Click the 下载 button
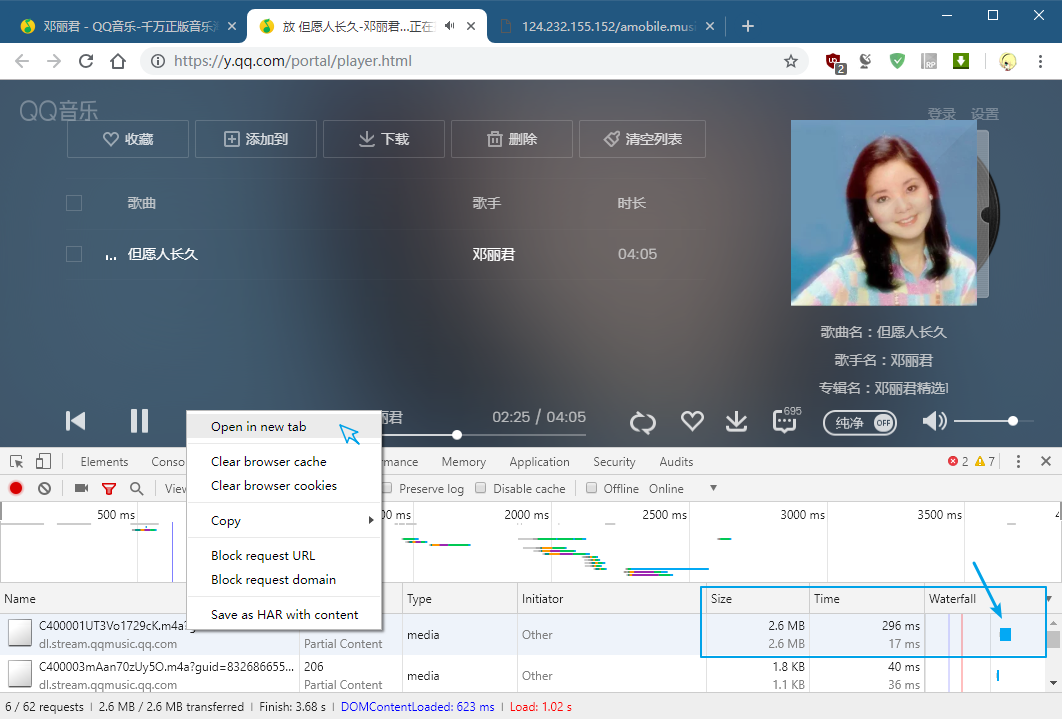 point(384,139)
